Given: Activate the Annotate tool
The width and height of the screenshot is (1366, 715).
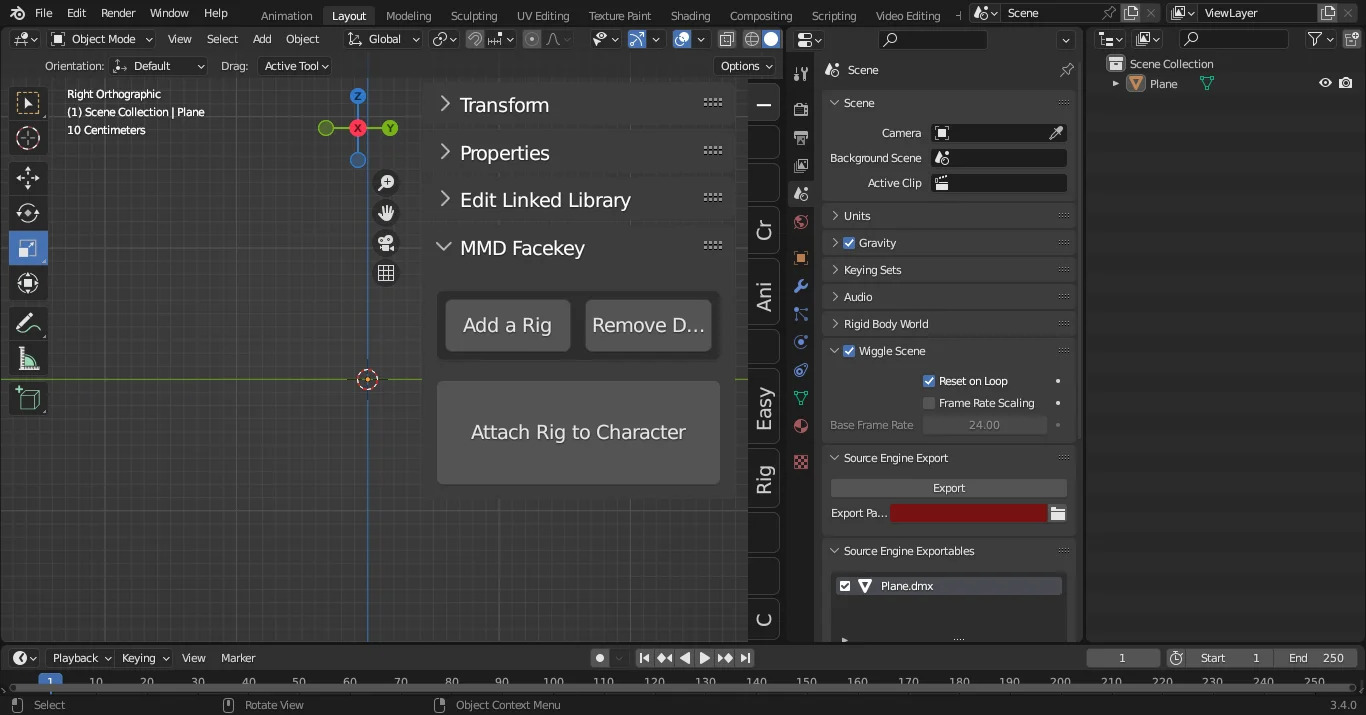Looking at the screenshot, I should 28,323.
